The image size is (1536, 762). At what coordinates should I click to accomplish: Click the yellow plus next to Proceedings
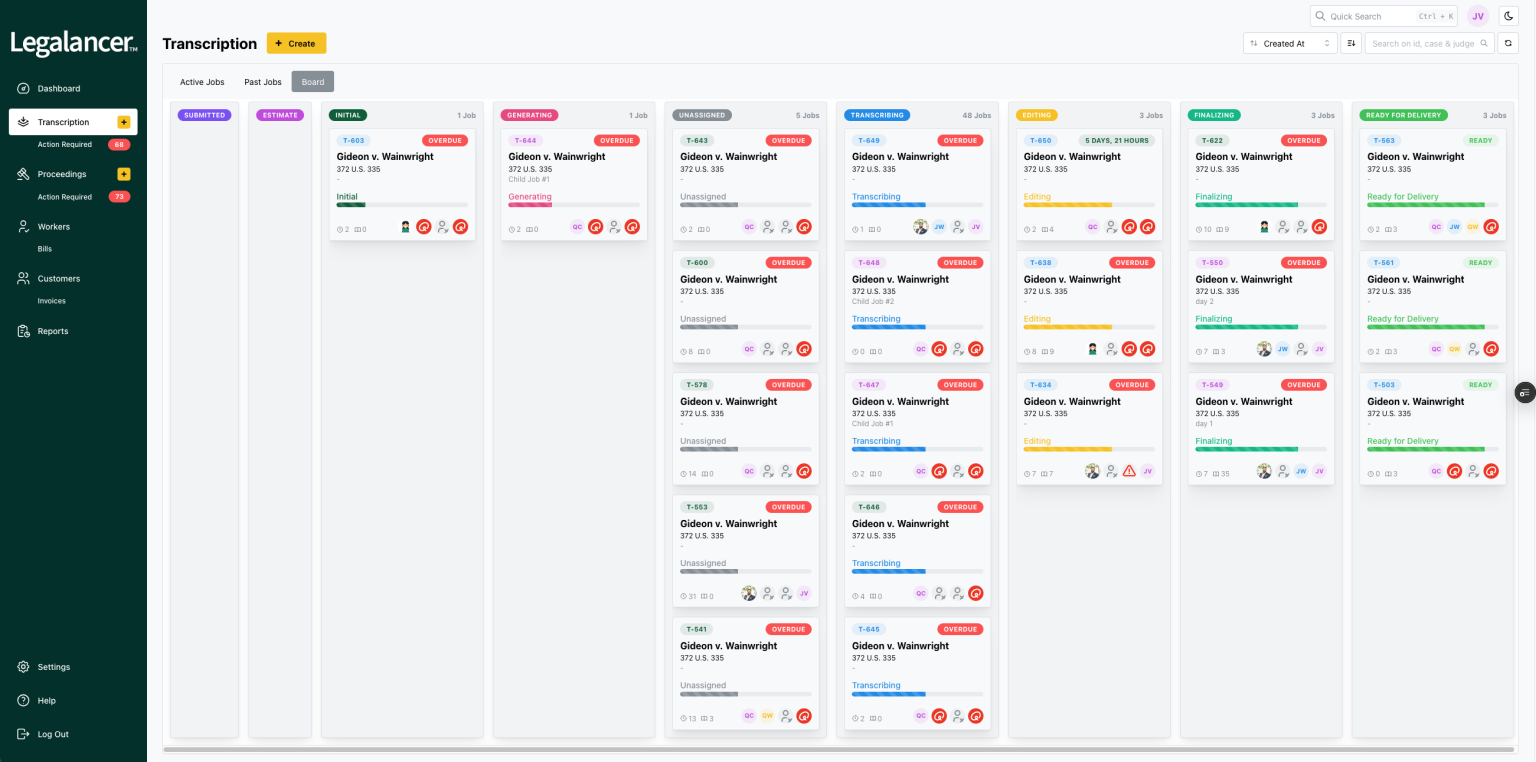[x=124, y=174]
